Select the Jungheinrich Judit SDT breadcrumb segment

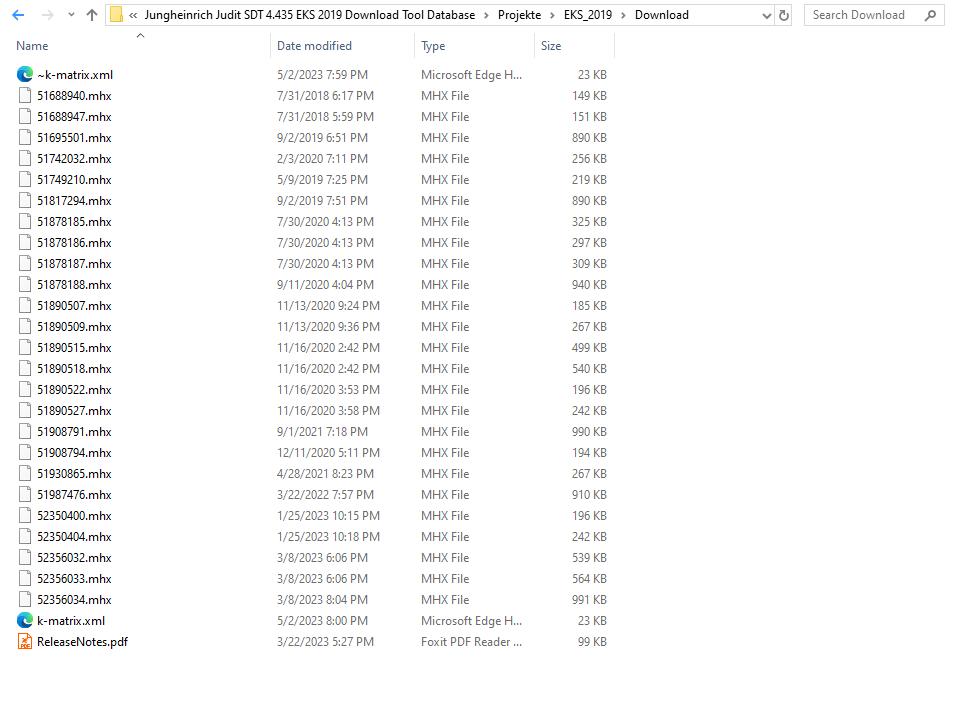click(x=310, y=15)
